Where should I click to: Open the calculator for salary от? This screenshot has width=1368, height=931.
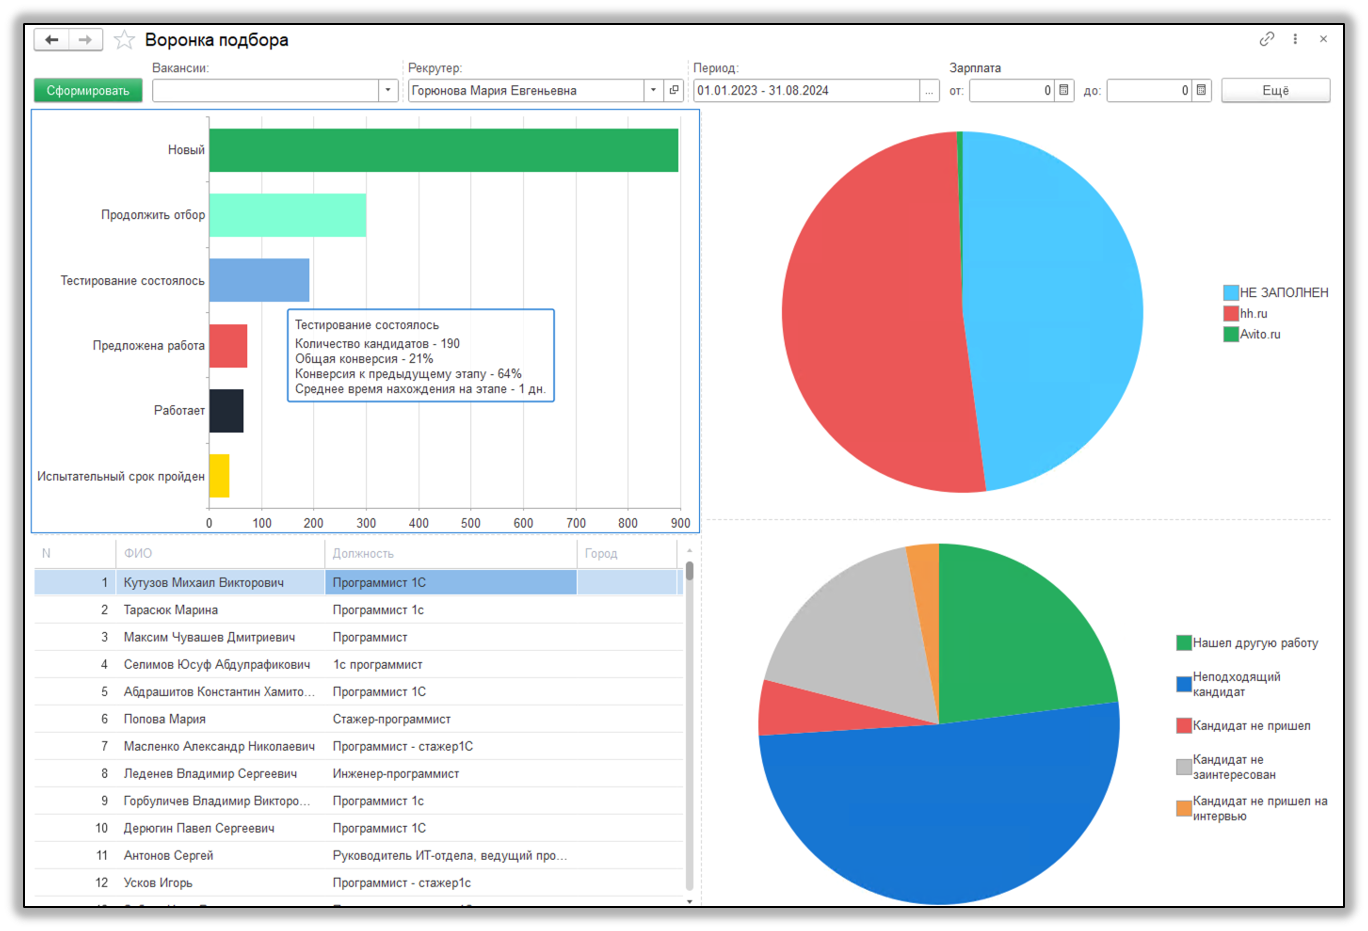click(x=1064, y=91)
